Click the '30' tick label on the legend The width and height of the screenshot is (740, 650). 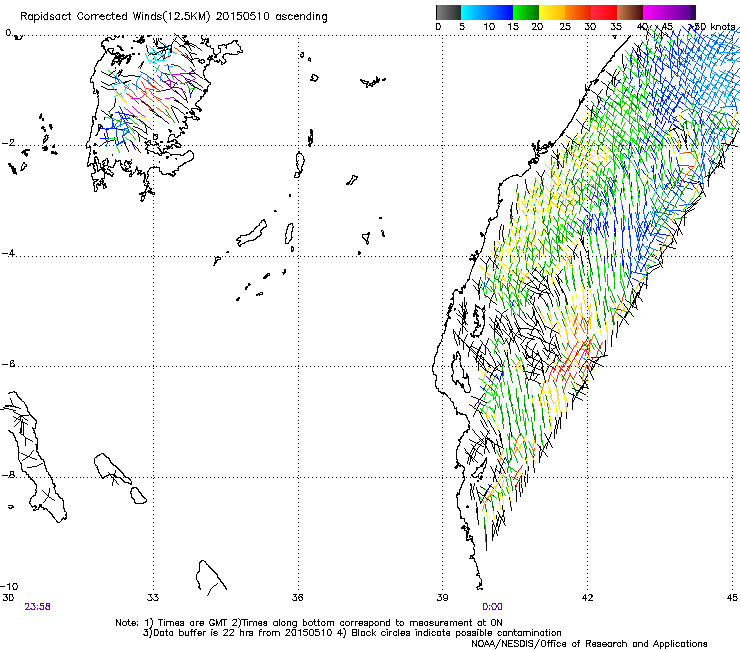[x=590, y=27]
